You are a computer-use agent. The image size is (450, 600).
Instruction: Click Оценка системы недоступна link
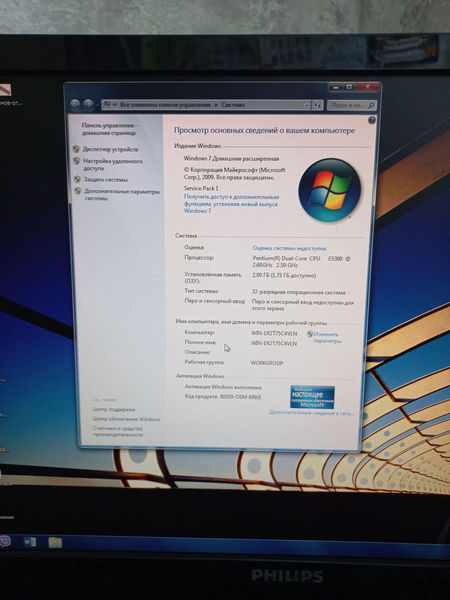point(289,248)
